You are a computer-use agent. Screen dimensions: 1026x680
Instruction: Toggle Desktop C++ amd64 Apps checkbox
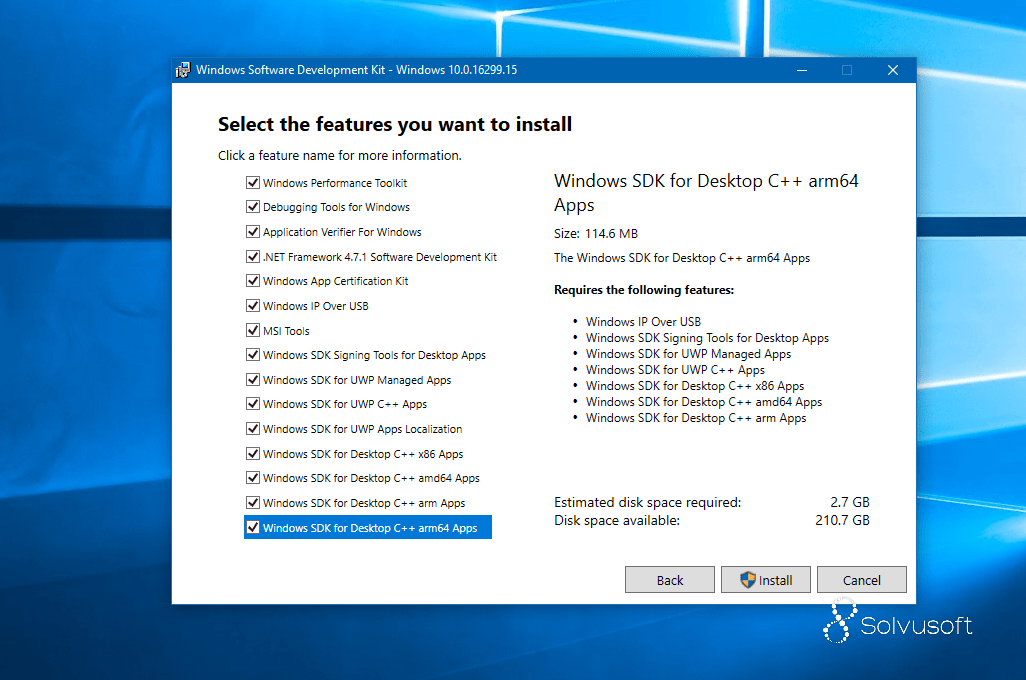pos(253,478)
